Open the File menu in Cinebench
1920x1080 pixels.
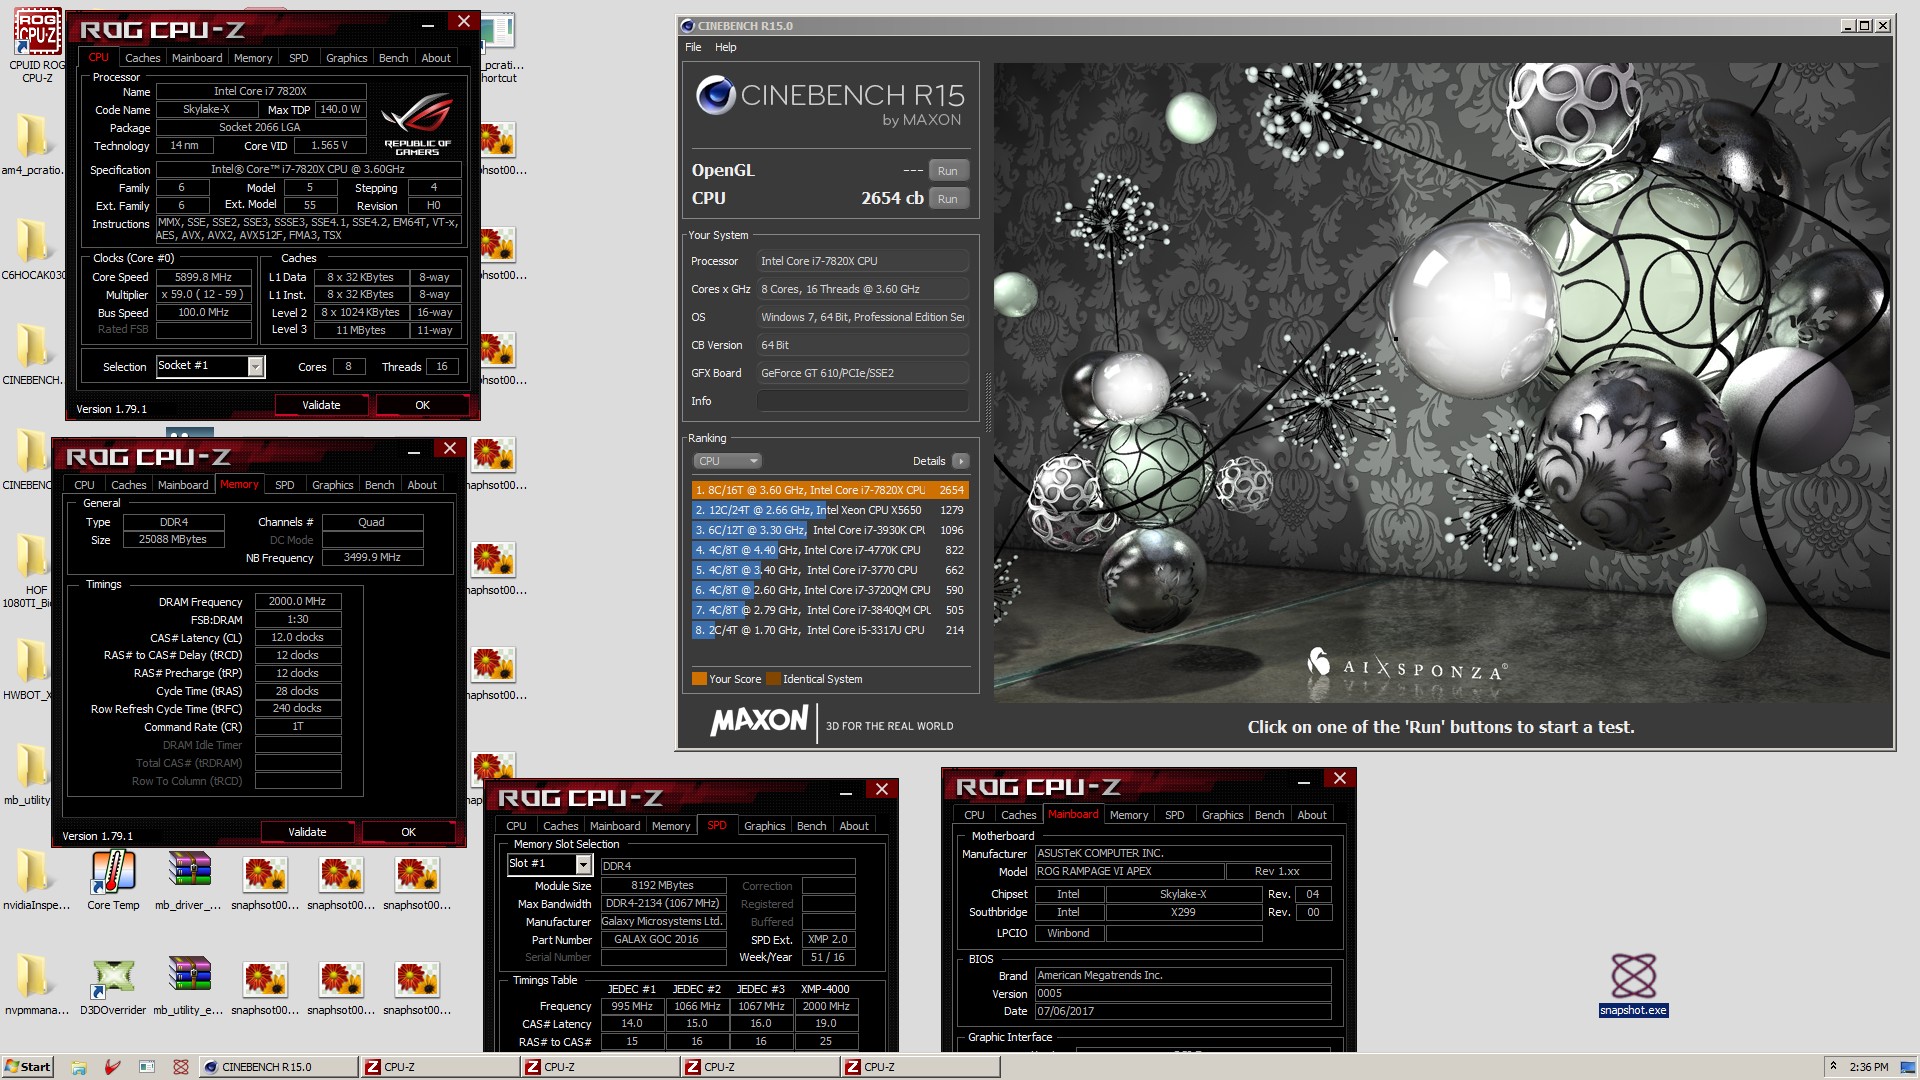(693, 47)
